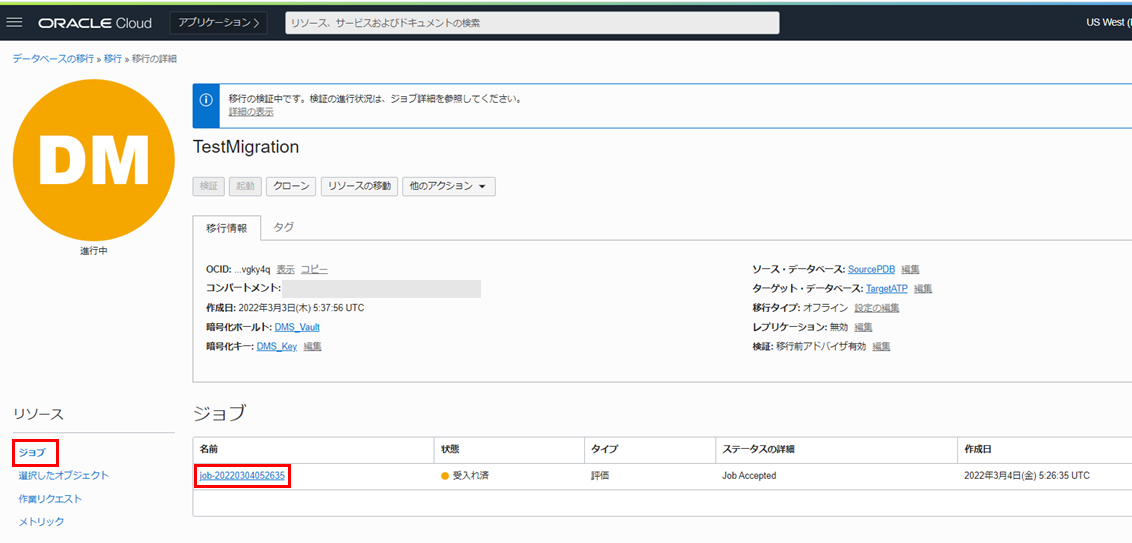Image resolution: width=1132 pixels, height=543 pixels.
Task: Select ジョブ in the resources sidebar
Action: (31, 453)
